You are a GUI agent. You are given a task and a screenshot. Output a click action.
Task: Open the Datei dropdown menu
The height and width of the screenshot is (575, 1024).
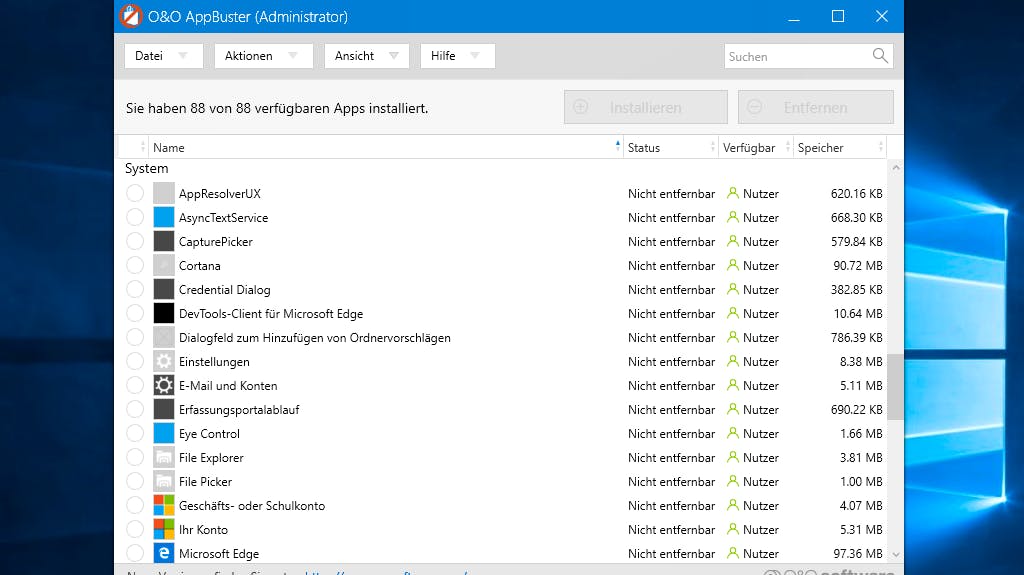coord(163,56)
